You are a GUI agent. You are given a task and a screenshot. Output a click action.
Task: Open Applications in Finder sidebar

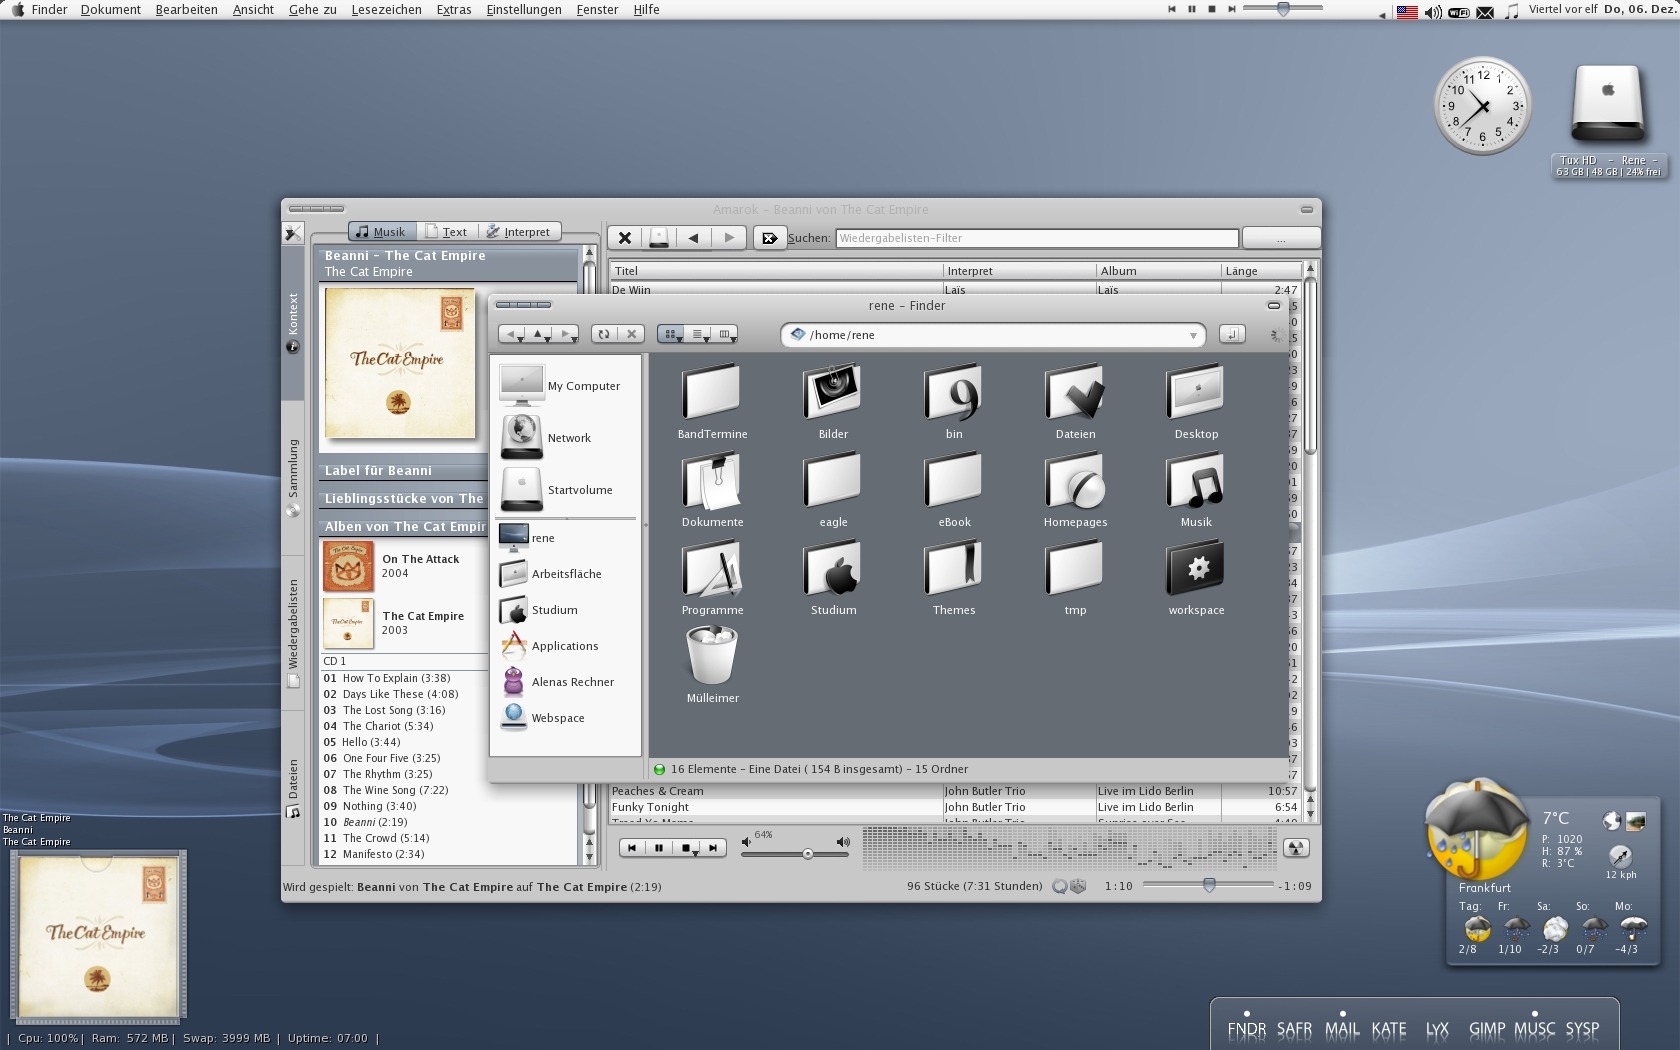(550, 646)
